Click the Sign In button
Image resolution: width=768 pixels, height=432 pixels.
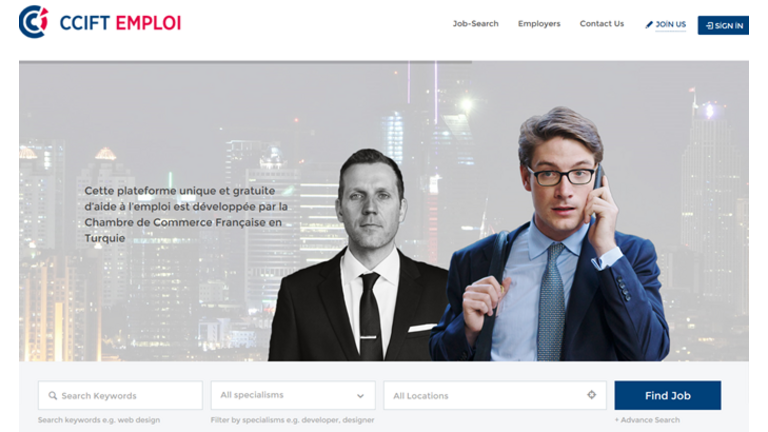(723, 25)
